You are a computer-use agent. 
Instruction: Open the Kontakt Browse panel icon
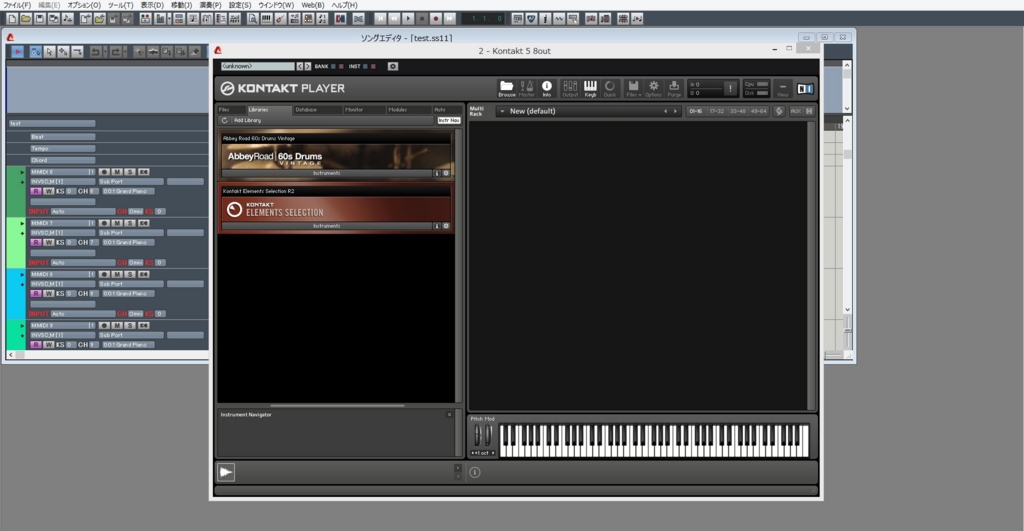click(x=507, y=88)
